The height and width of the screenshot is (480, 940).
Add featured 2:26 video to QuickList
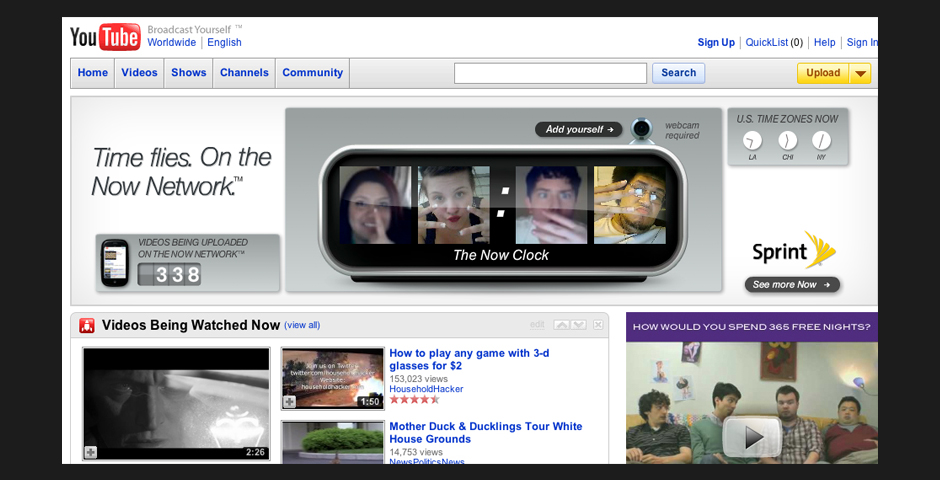pyautogui.click(x=91, y=452)
